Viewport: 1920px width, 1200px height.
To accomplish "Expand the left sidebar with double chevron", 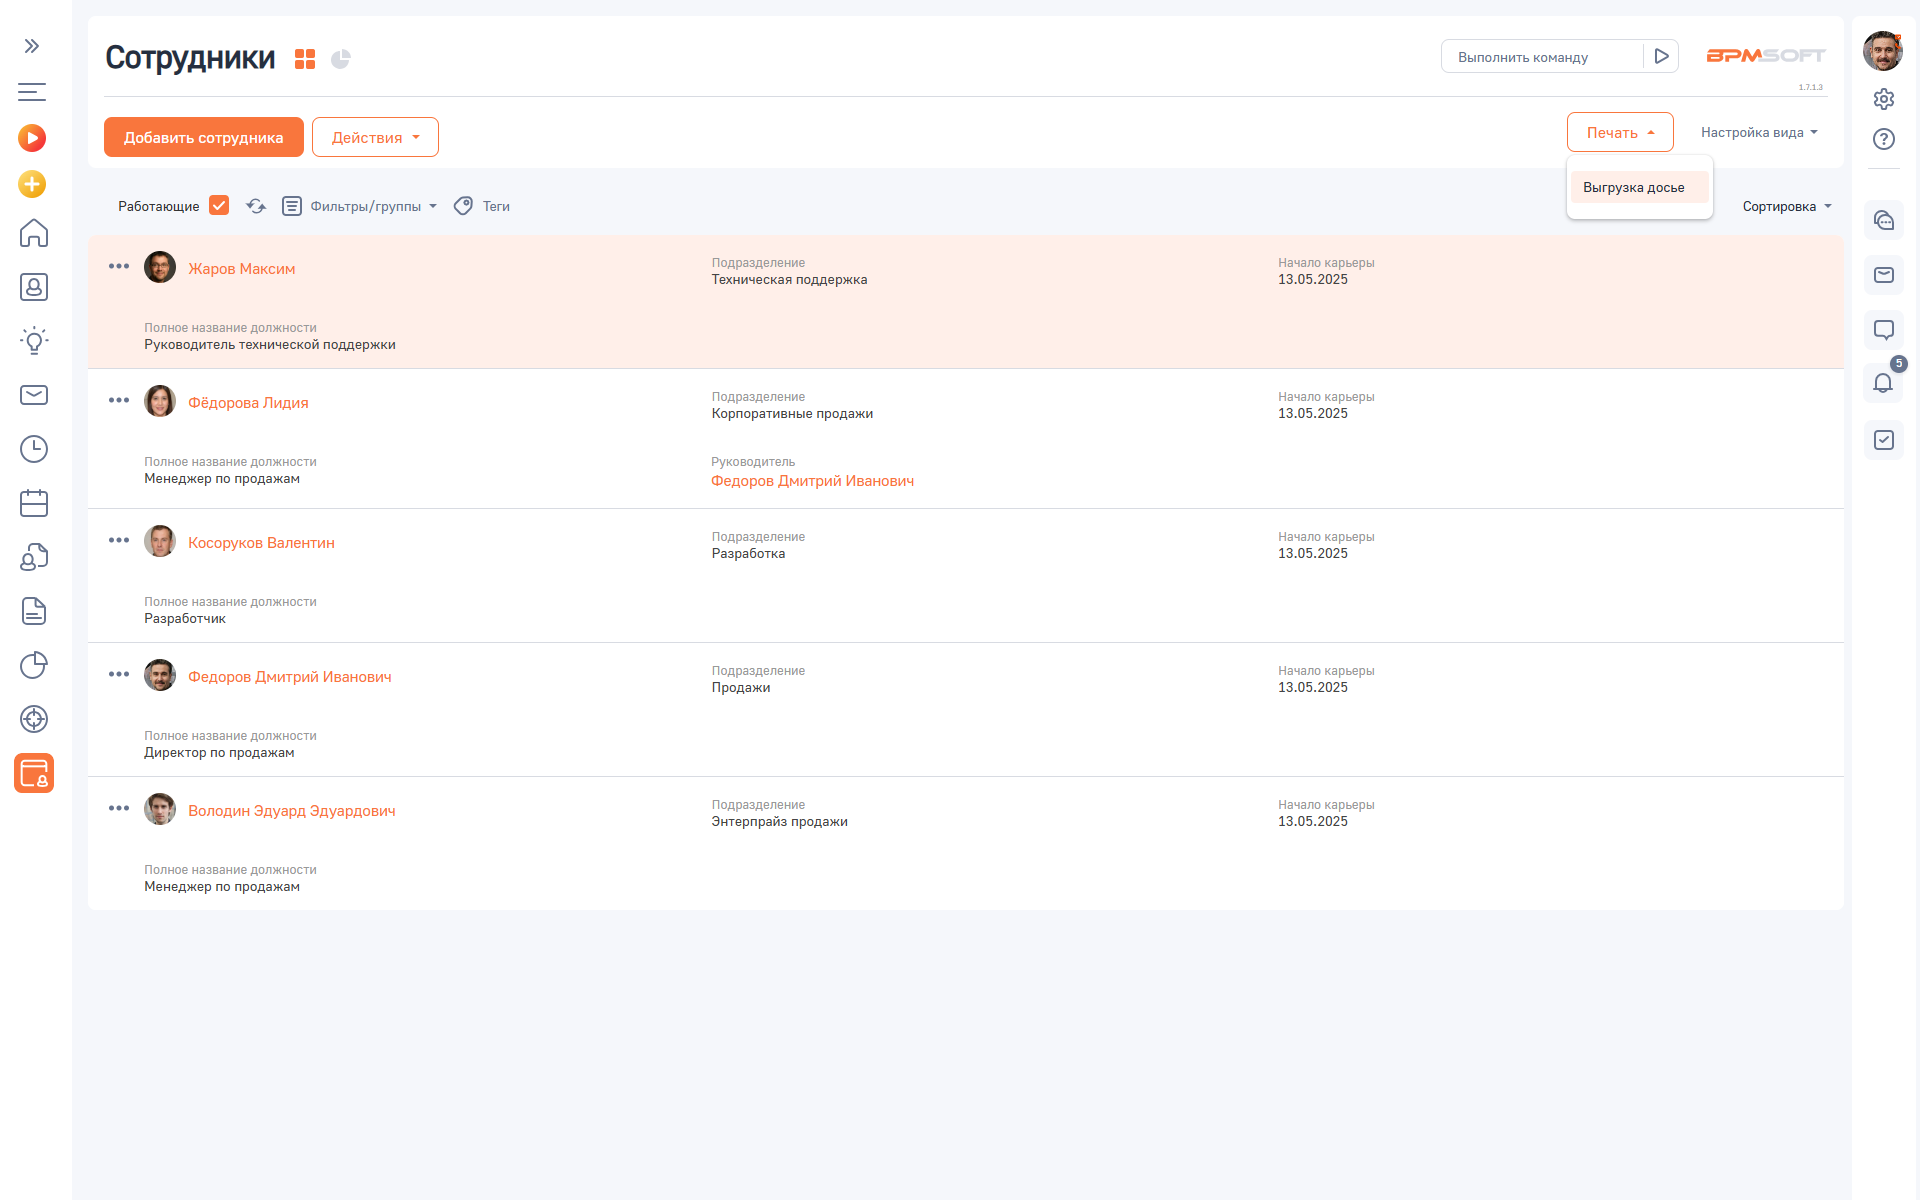I will (x=32, y=46).
